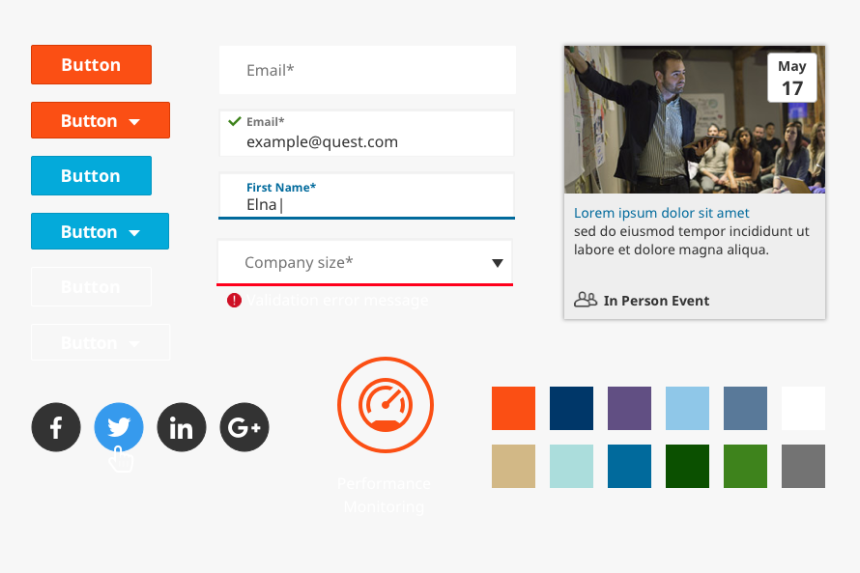Click the red validation error icon
Image resolution: width=860 pixels, height=573 pixels.
[234, 300]
